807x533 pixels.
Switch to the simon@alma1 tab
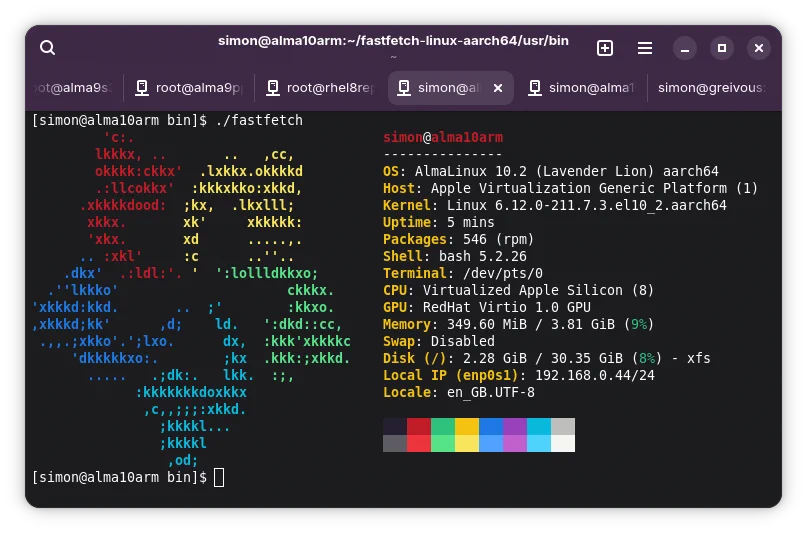click(x=582, y=88)
